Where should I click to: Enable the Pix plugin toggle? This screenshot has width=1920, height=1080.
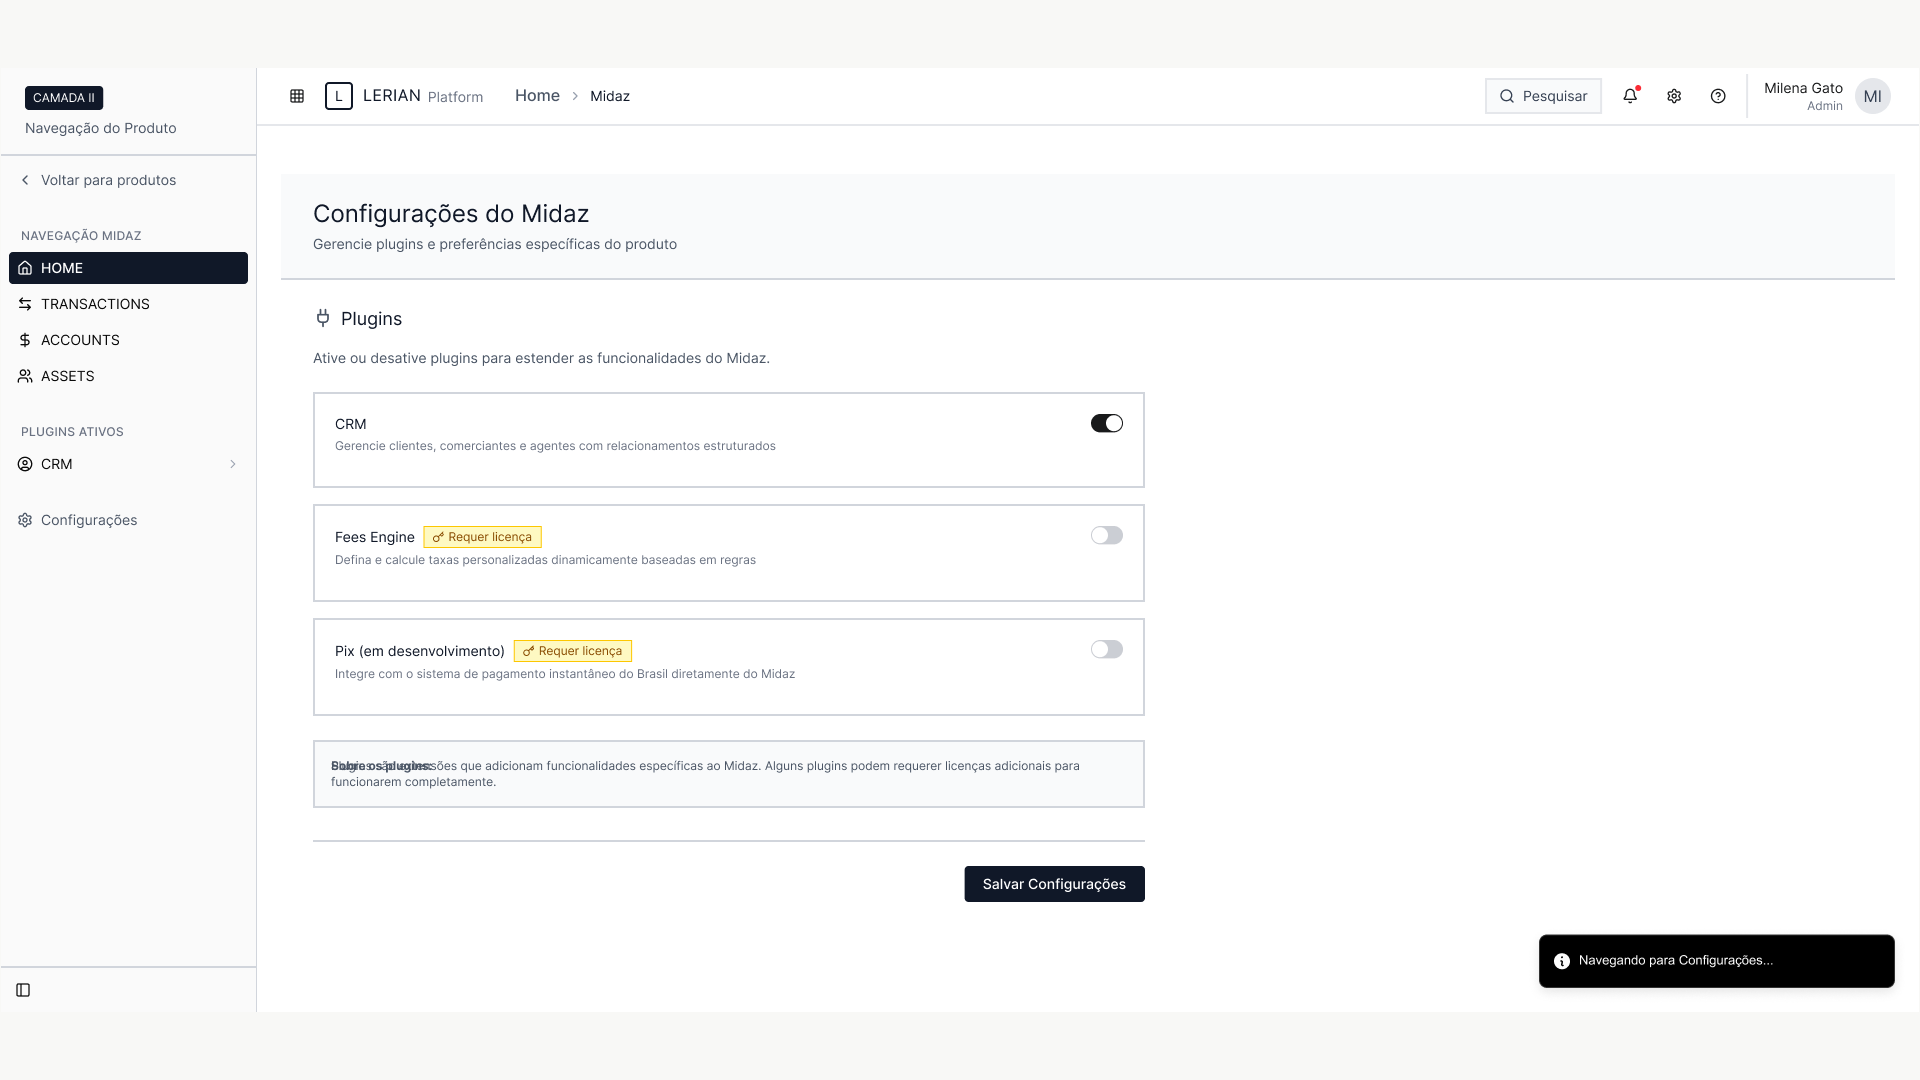pos(1107,649)
